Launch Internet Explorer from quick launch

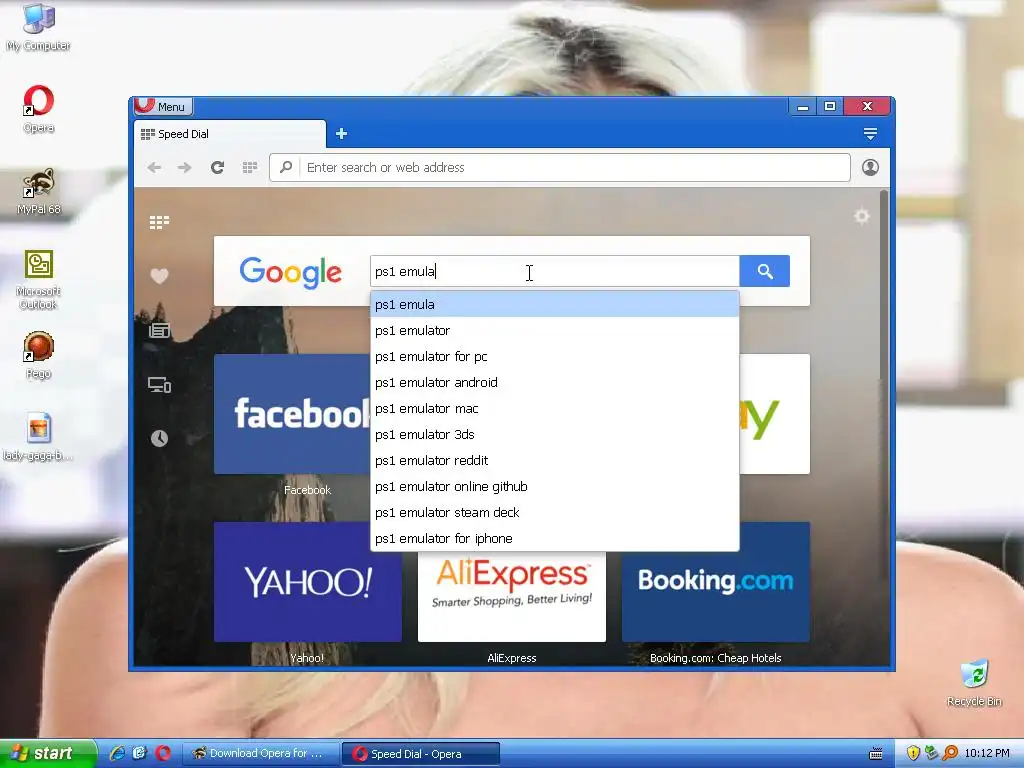tap(118, 754)
